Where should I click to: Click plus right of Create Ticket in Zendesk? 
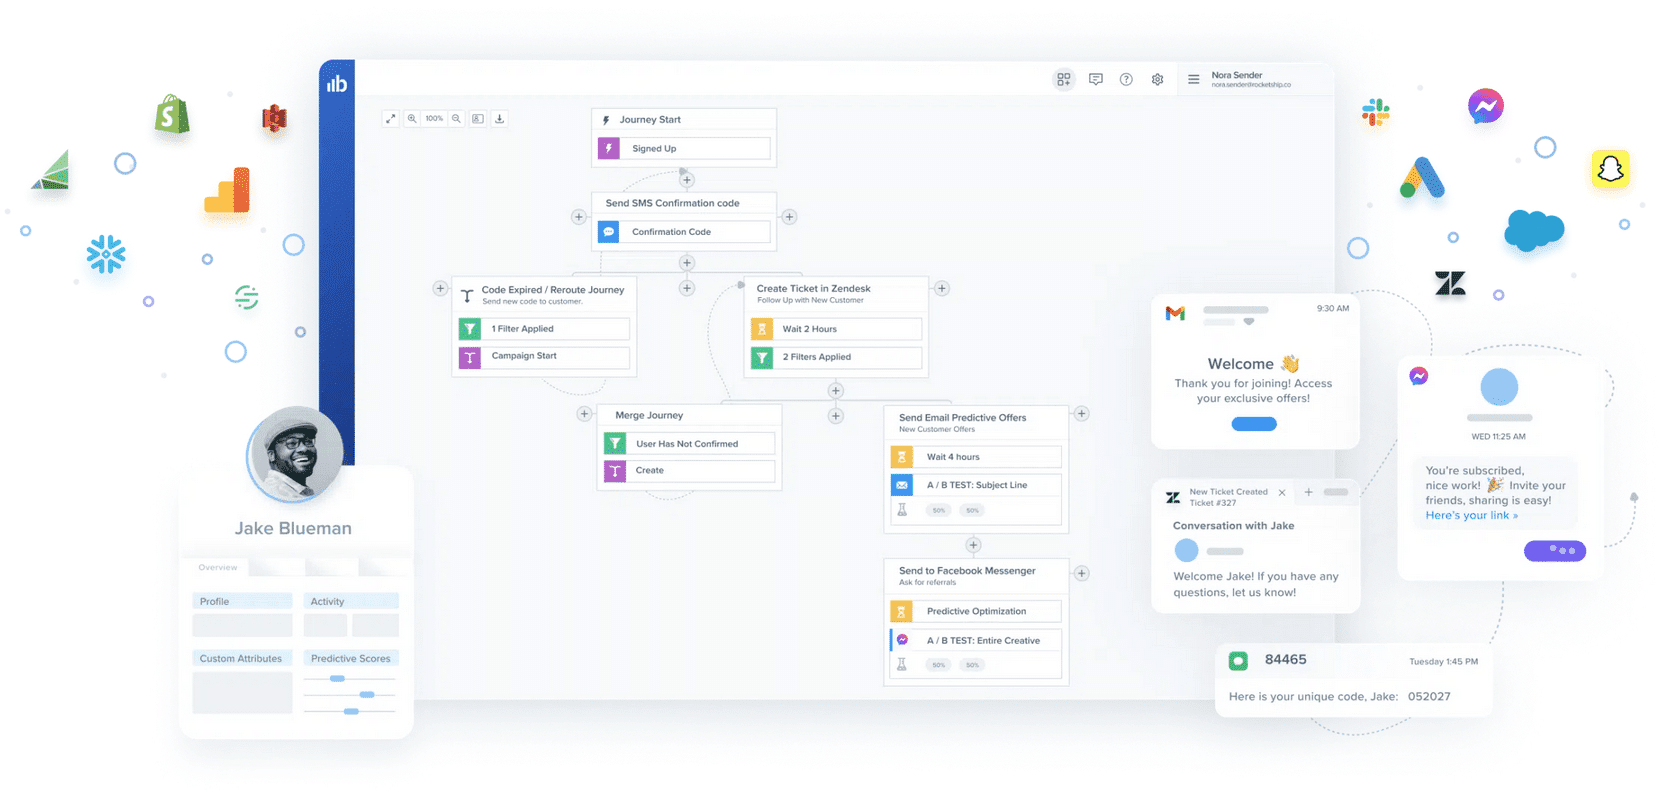click(x=941, y=288)
